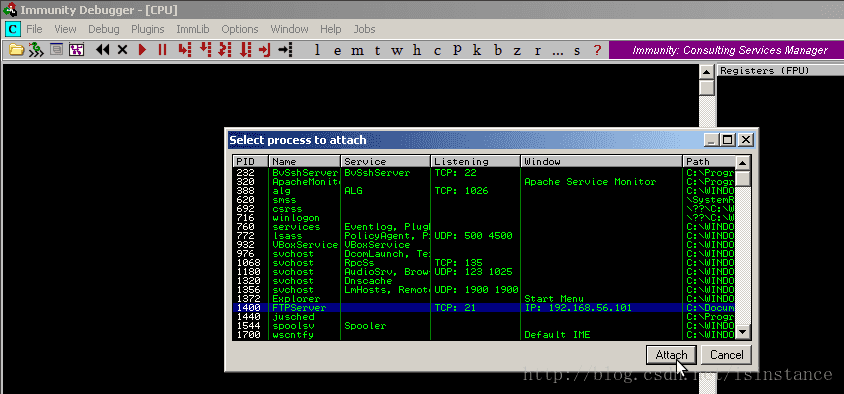Select the lsass process row
Screen dimensions: 844x394
tap(484, 236)
